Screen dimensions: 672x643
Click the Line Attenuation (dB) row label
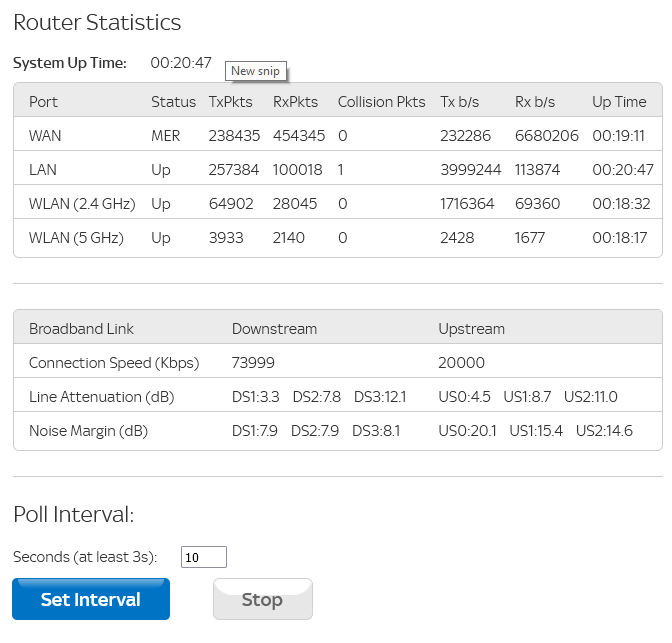coord(101,397)
